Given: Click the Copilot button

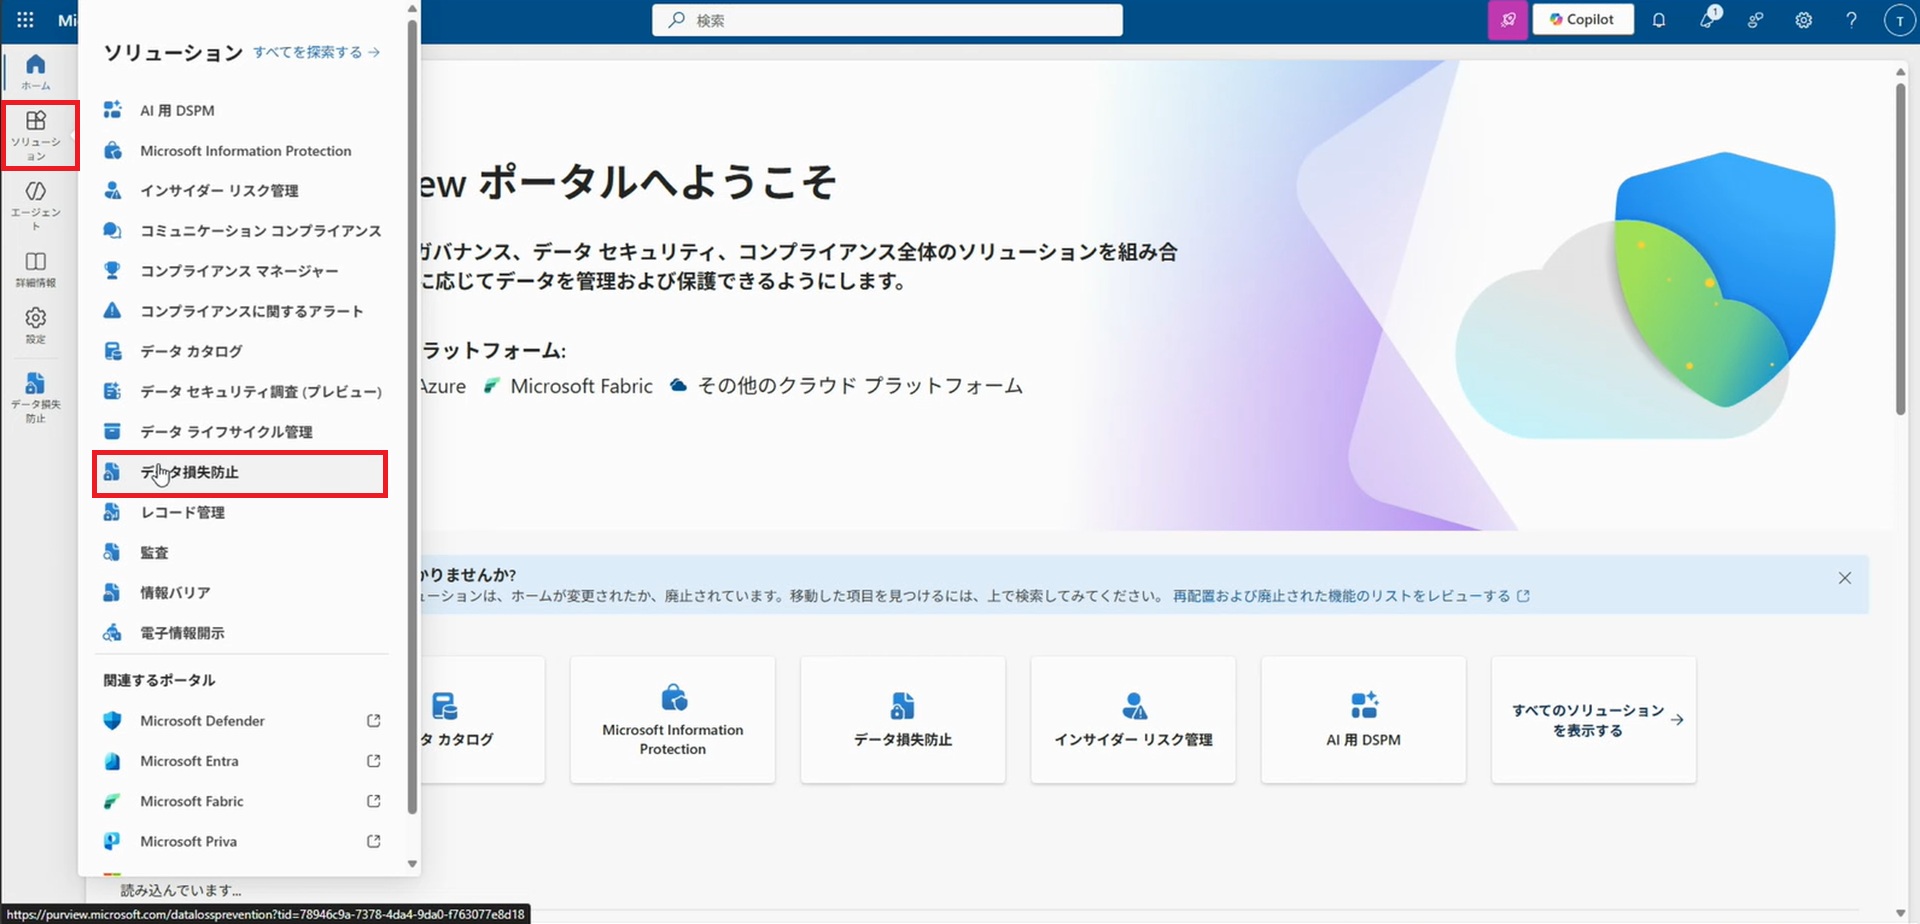Looking at the screenshot, I should click(1582, 20).
